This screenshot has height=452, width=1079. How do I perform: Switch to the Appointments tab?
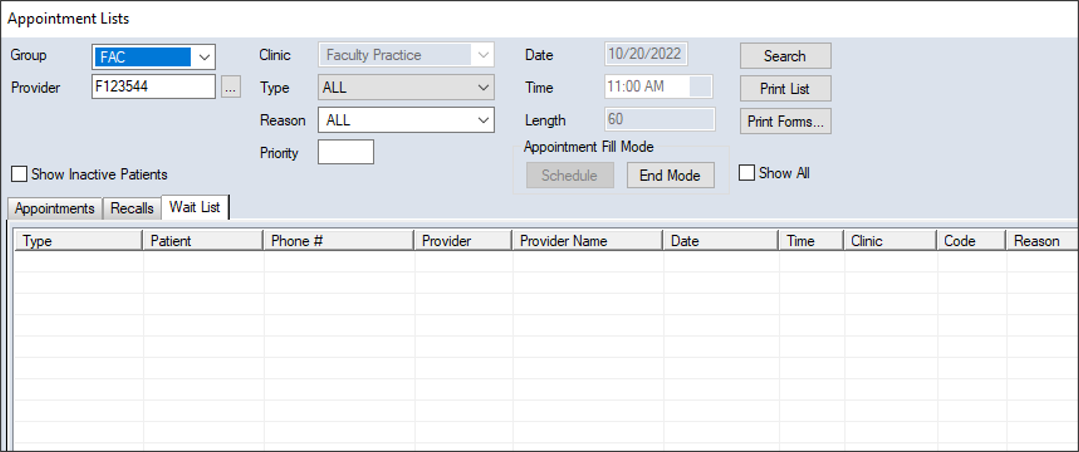(x=55, y=208)
